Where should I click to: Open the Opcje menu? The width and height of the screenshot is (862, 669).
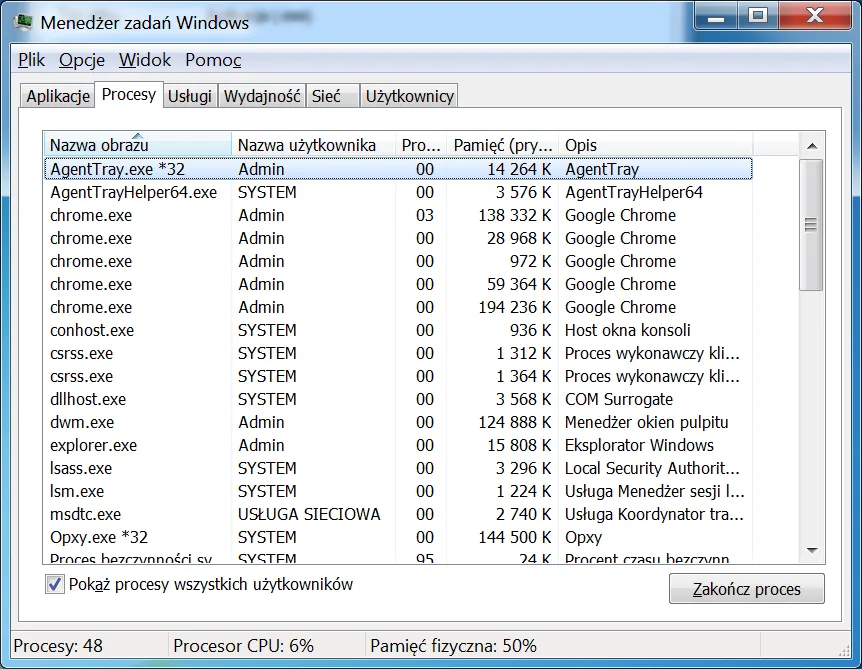[x=82, y=60]
